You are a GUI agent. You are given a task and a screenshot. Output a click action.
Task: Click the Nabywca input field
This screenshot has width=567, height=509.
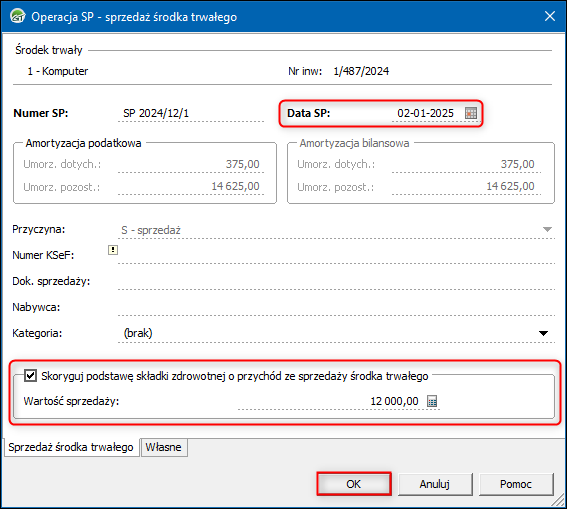point(336,307)
